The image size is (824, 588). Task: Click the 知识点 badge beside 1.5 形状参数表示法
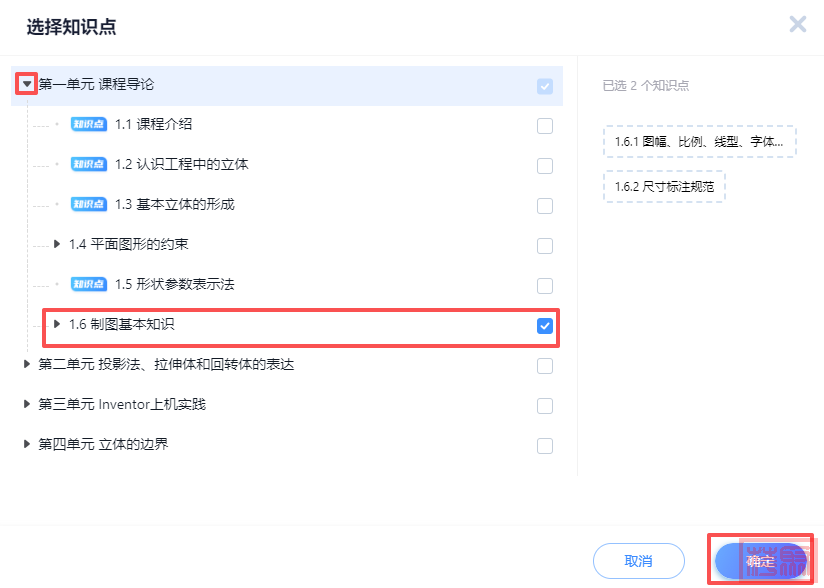tap(89, 285)
